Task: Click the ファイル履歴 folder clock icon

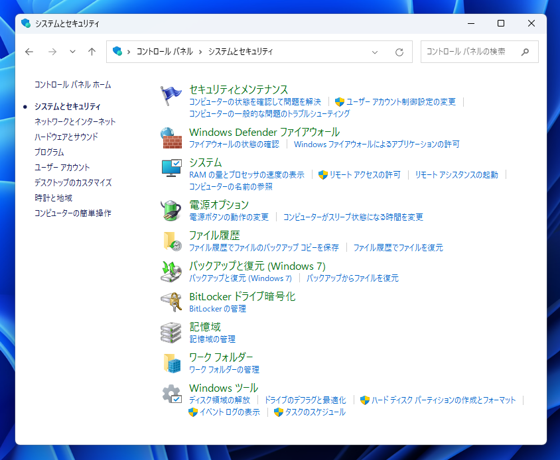Action: coord(172,241)
